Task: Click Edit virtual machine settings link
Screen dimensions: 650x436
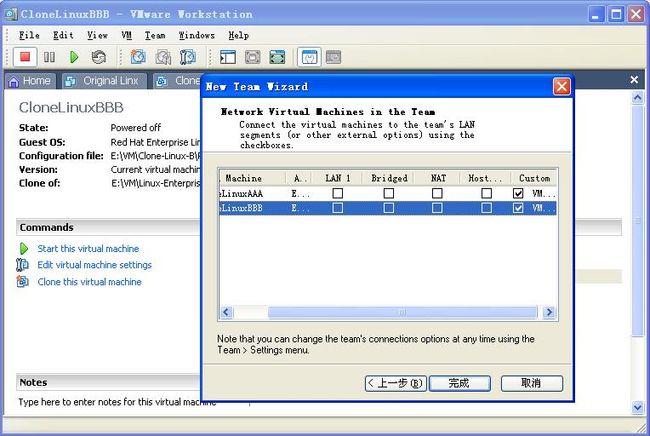Action: [95, 265]
